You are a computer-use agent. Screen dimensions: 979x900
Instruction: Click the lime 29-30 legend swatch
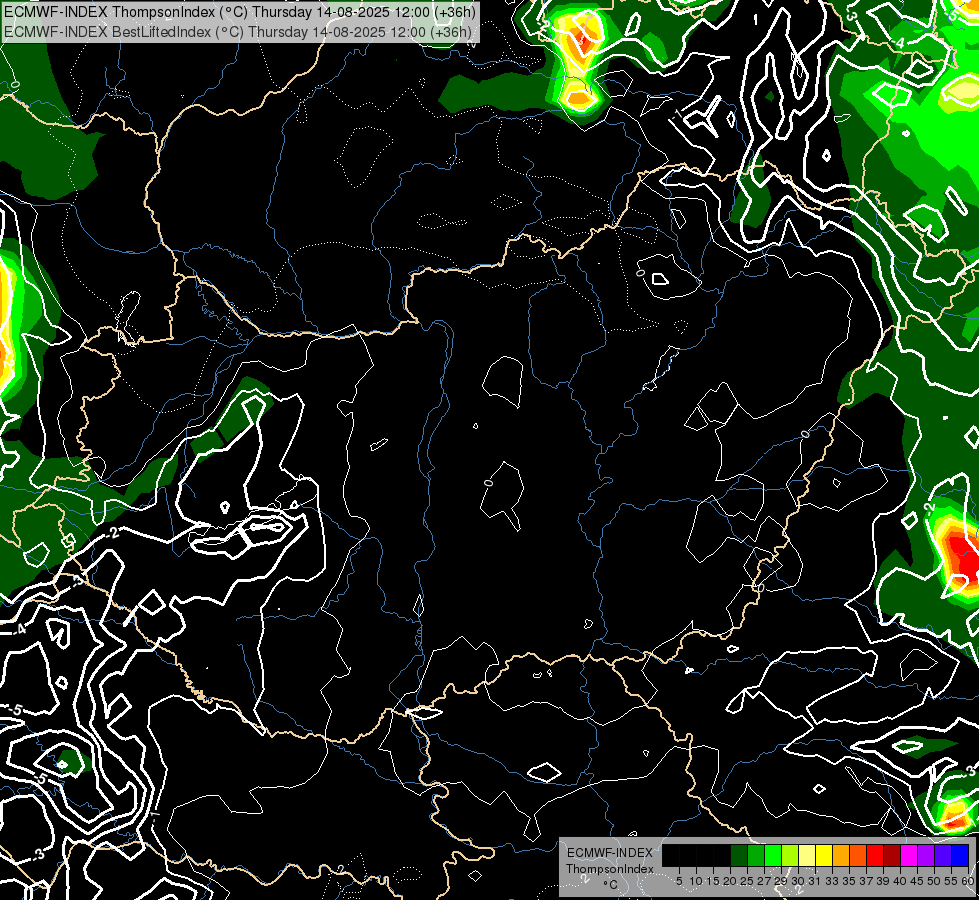pyautogui.click(x=790, y=855)
